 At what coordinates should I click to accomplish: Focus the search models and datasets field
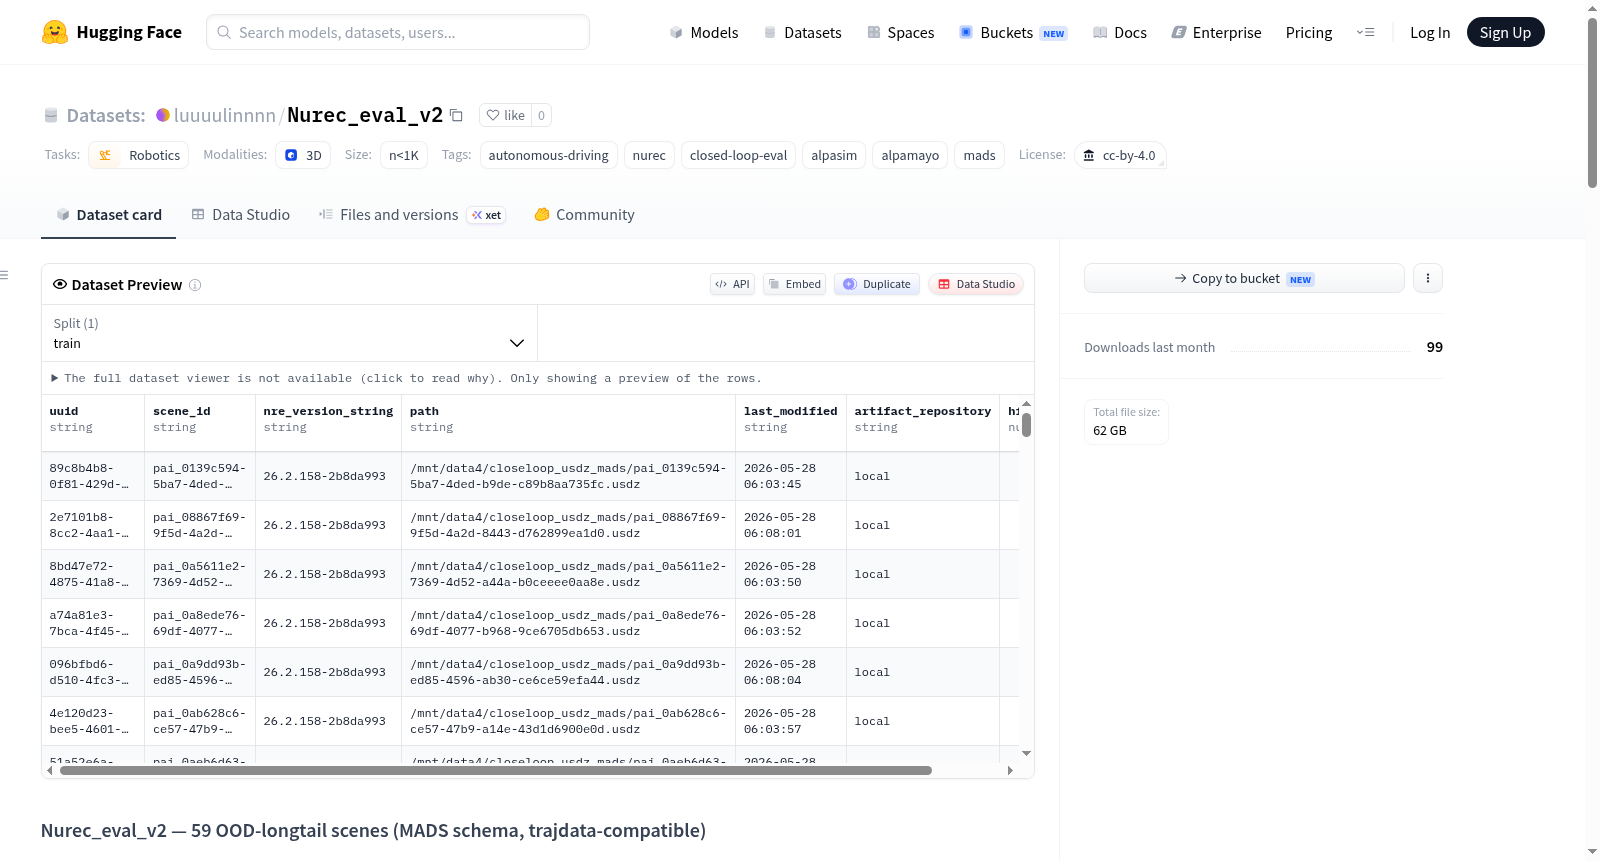(x=398, y=32)
